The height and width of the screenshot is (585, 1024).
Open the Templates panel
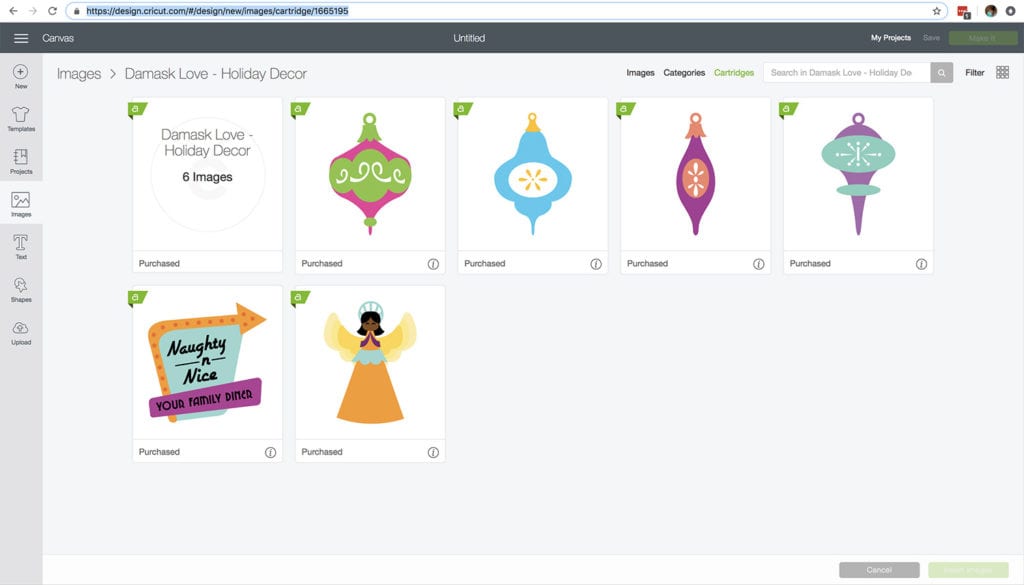click(x=21, y=118)
